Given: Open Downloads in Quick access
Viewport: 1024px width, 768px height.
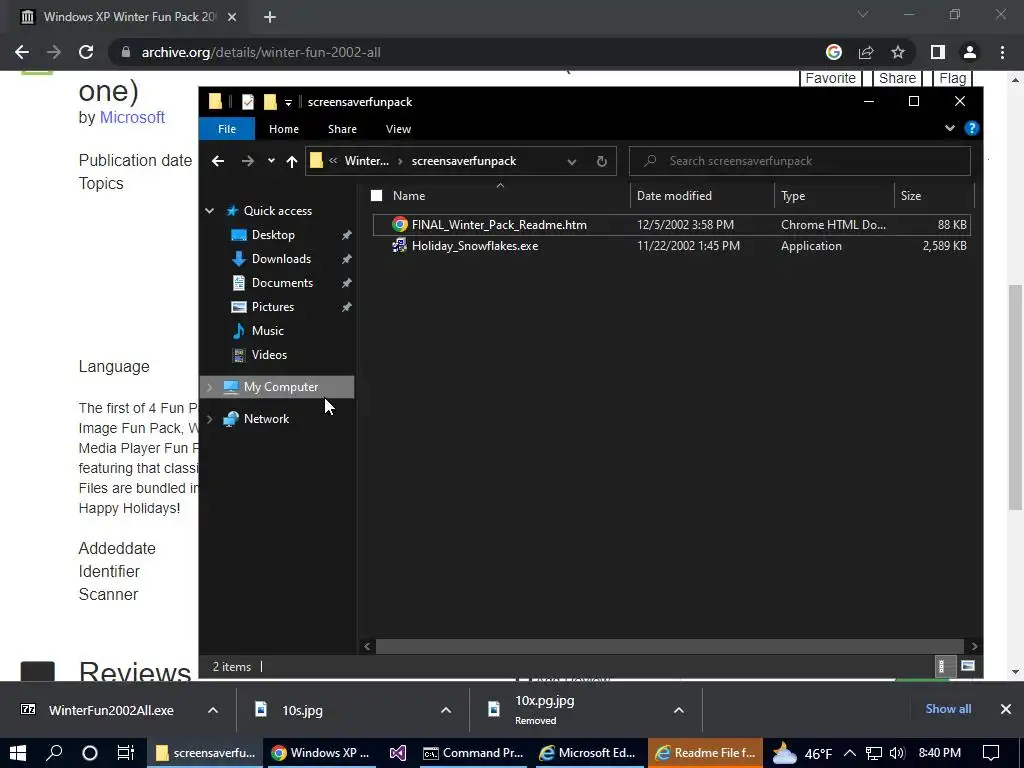Looking at the screenshot, I should click(281, 259).
